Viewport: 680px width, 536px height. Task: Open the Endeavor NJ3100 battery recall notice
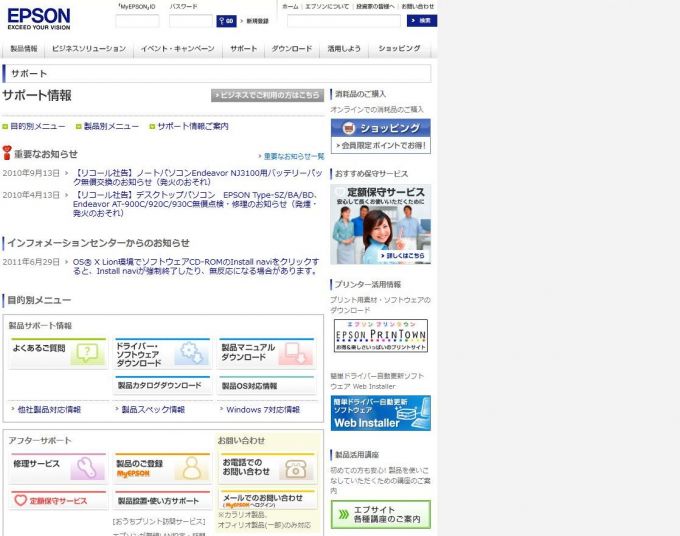(x=197, y=177)
